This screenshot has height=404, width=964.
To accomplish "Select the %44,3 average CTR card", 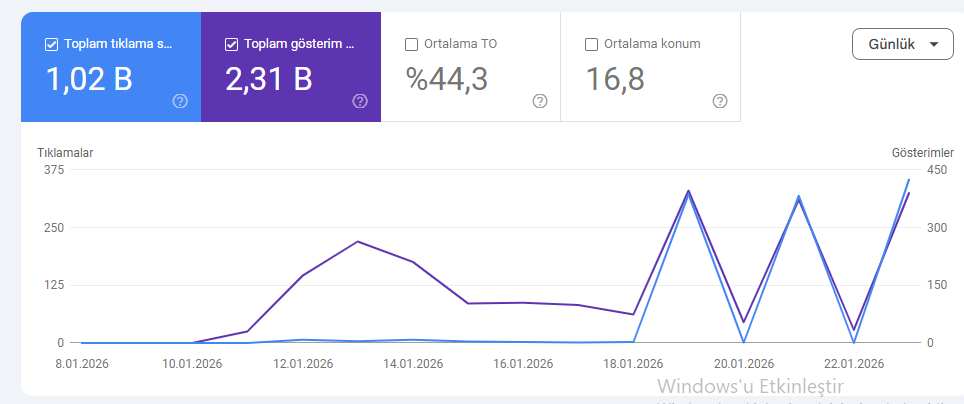I will click(470, 67).
